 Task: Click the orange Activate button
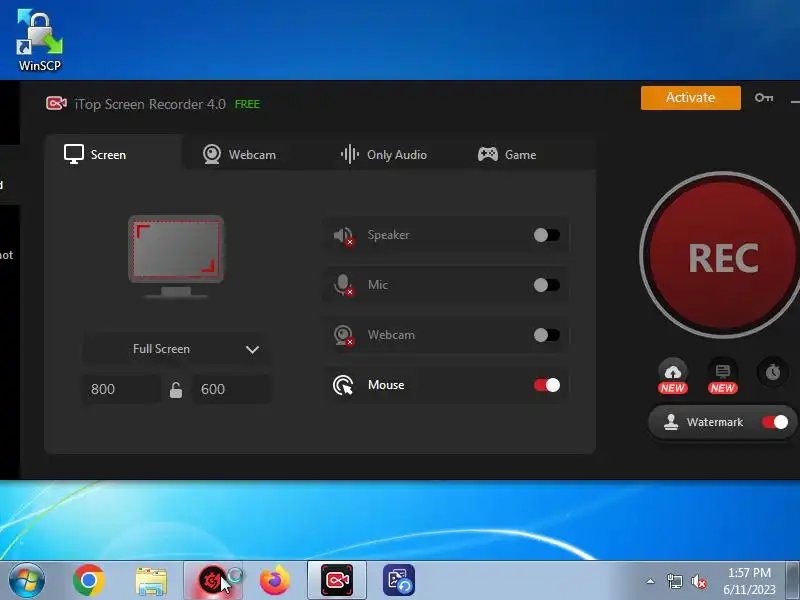pos(690,97)
